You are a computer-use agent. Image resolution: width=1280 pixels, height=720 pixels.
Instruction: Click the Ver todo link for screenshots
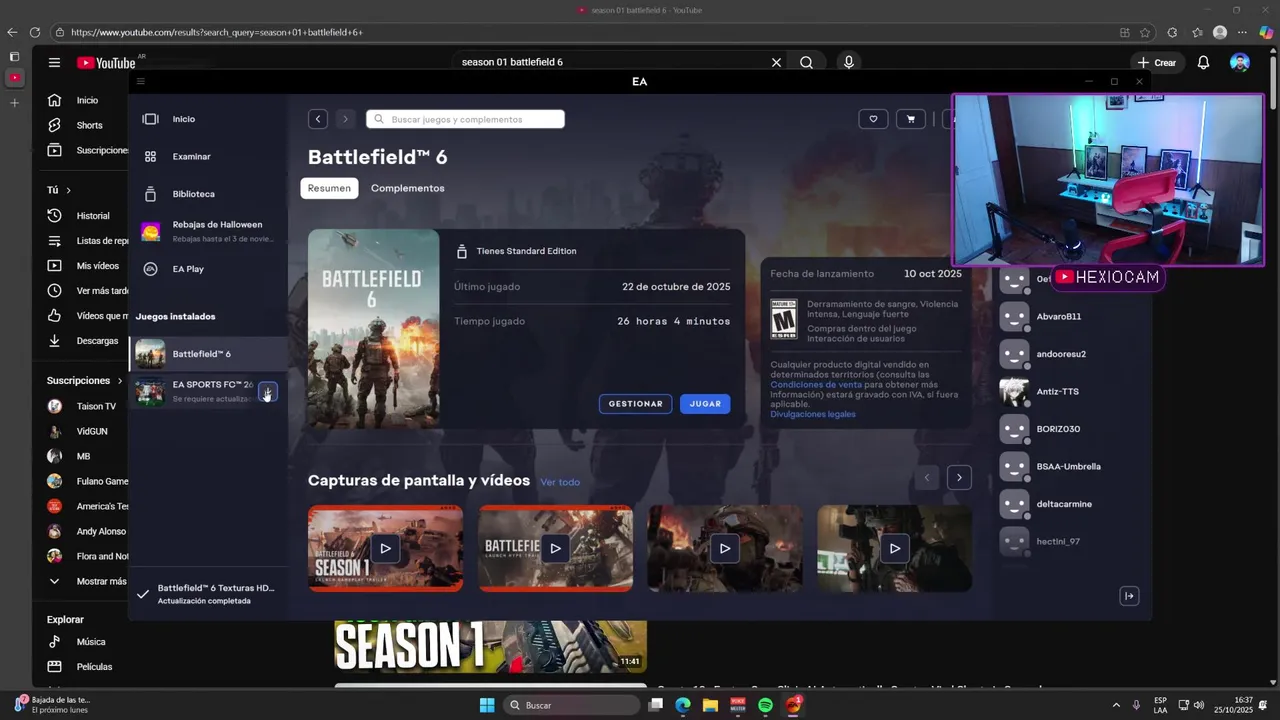[x=560, y=482]
